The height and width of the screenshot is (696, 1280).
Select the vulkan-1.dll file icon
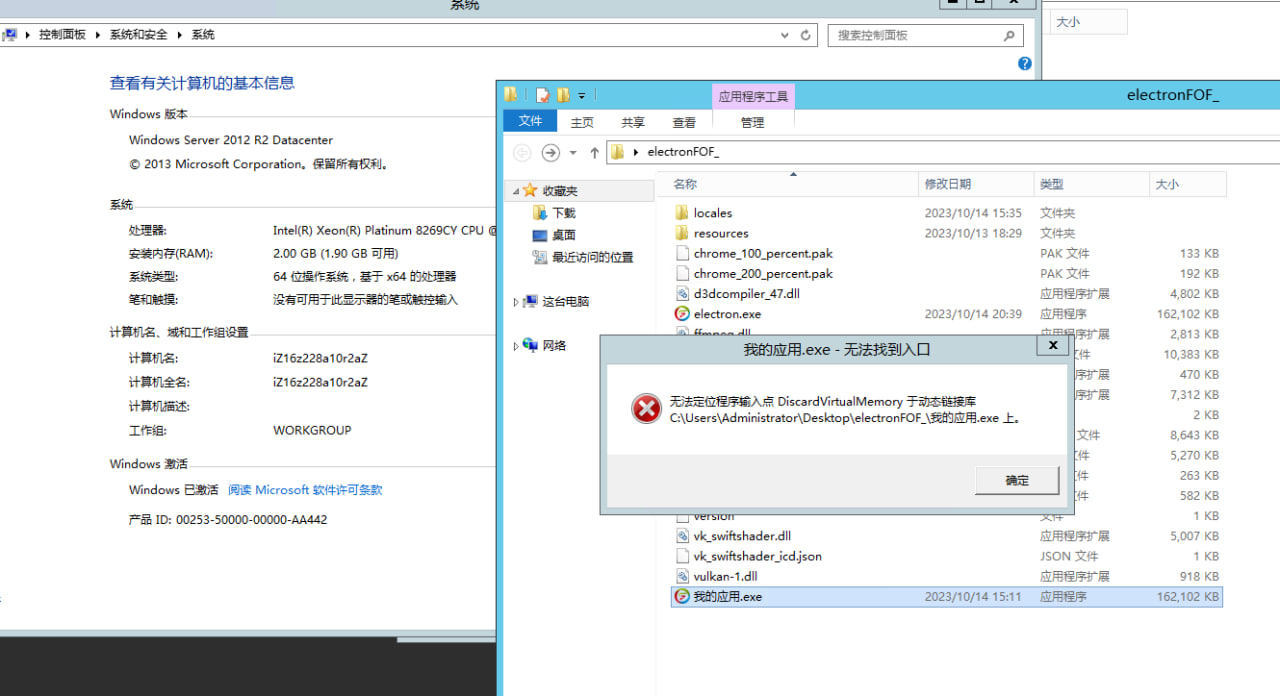(x=682, y=576)
